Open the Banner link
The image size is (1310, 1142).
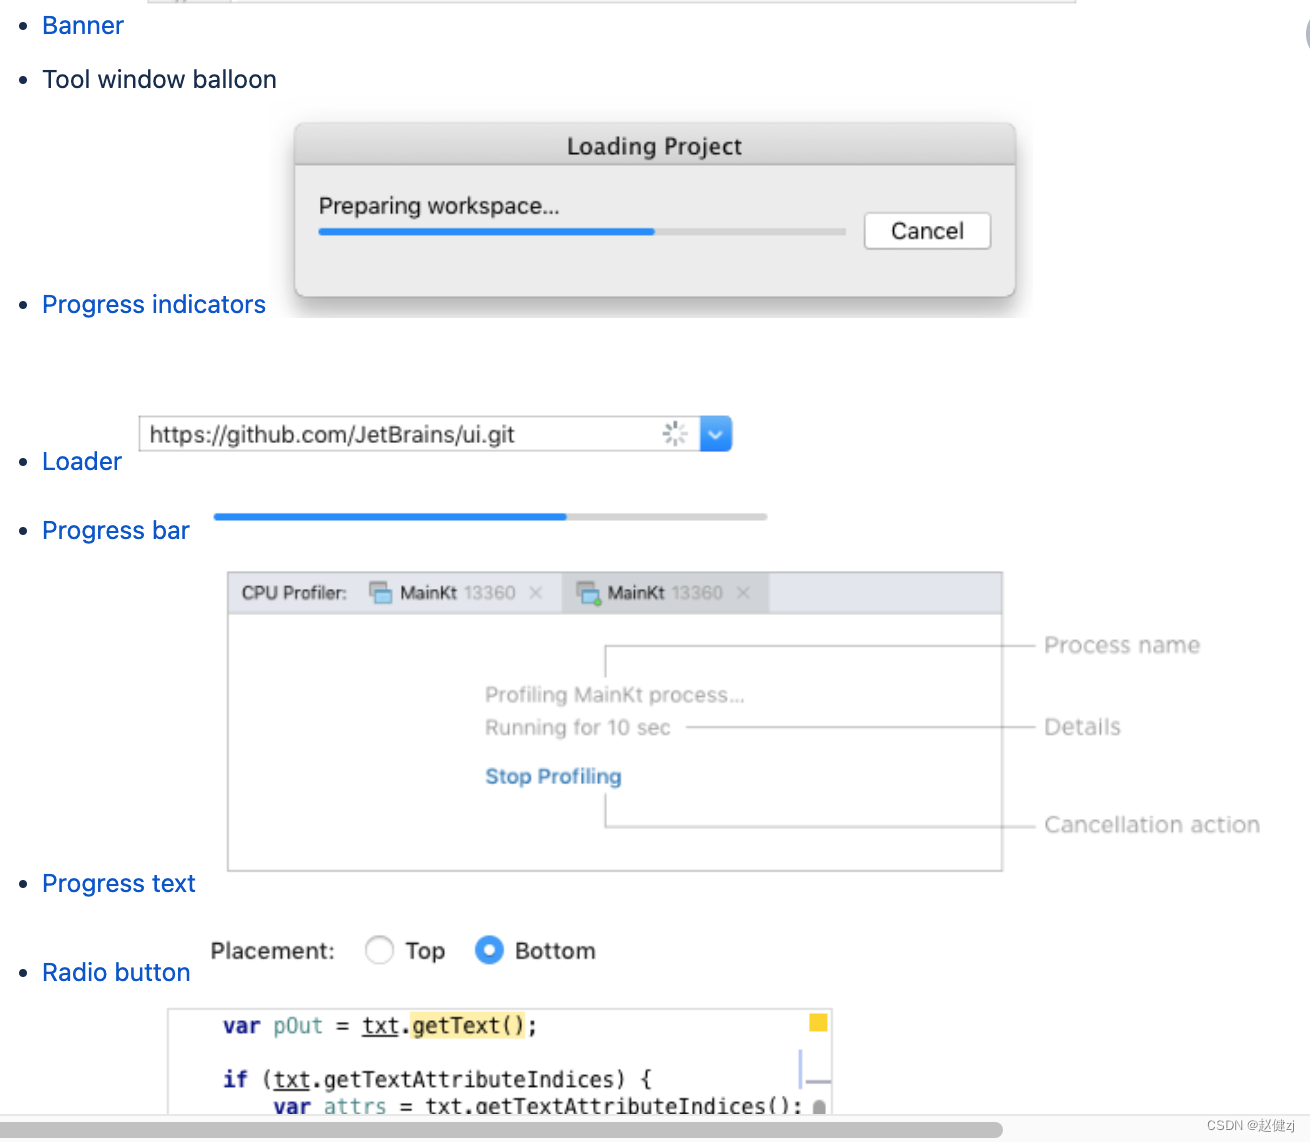click(x=83, y=26)
